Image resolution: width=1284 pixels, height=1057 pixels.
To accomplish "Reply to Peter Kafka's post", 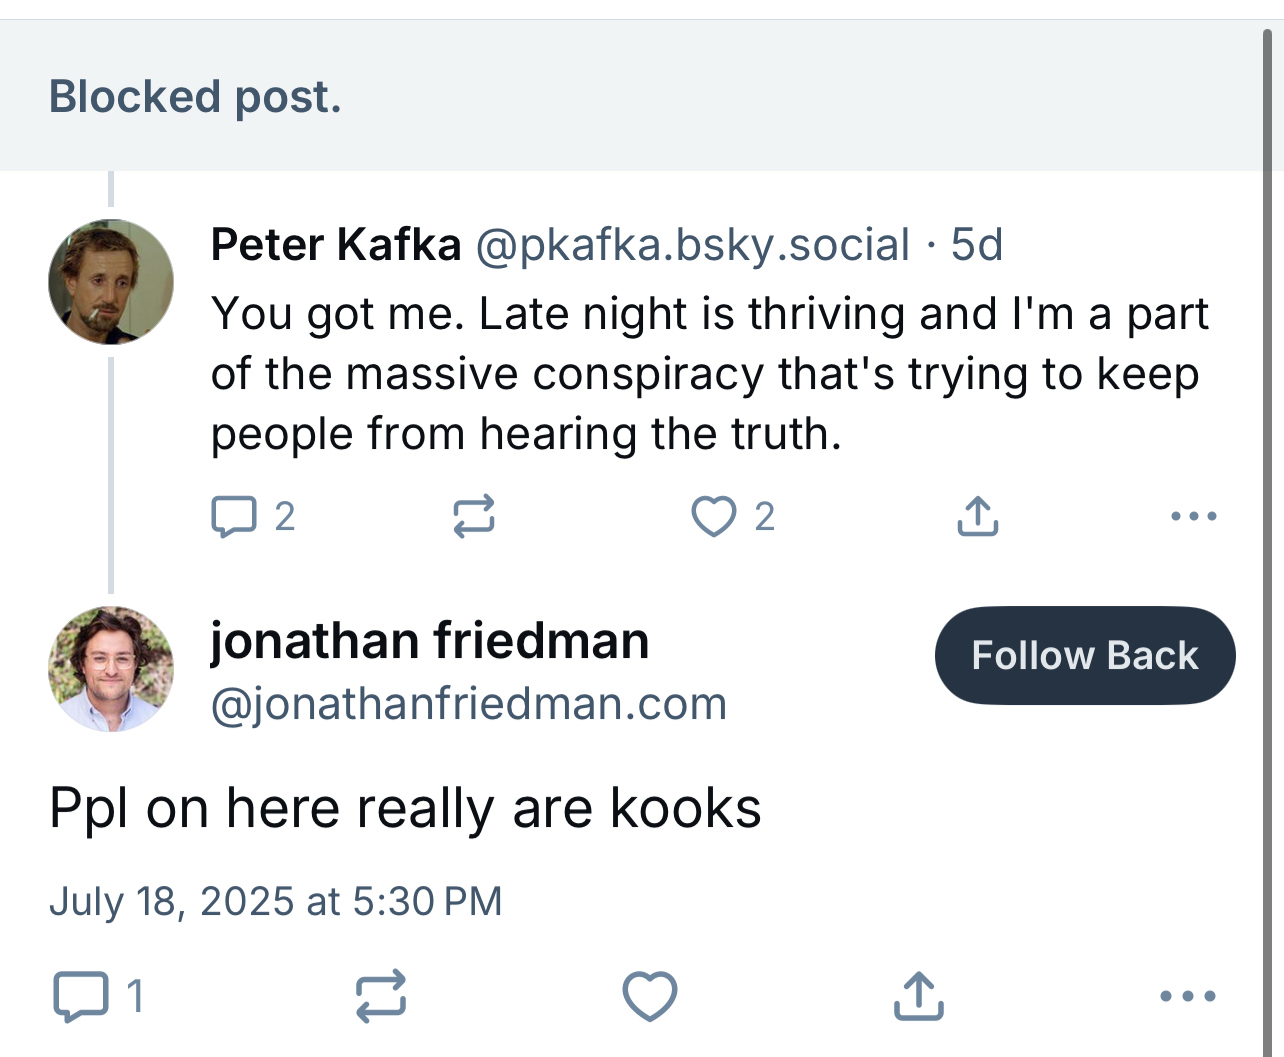I will tap(234, 517).
